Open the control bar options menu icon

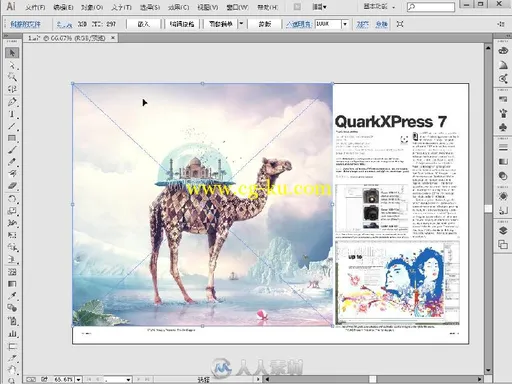[501, 24]
